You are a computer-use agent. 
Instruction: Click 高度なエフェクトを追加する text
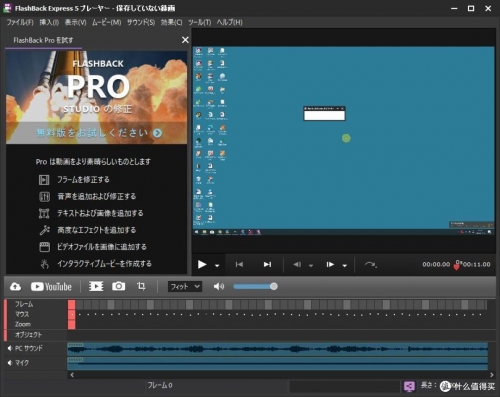click(97, 230)
